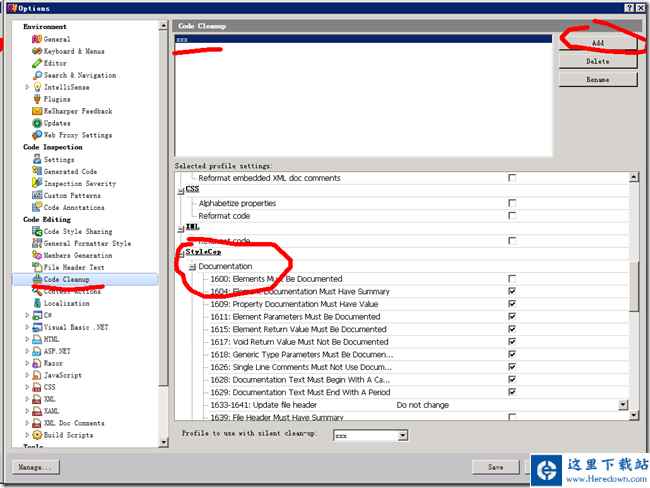Open the Generated Code icon

tap(37, 171)
